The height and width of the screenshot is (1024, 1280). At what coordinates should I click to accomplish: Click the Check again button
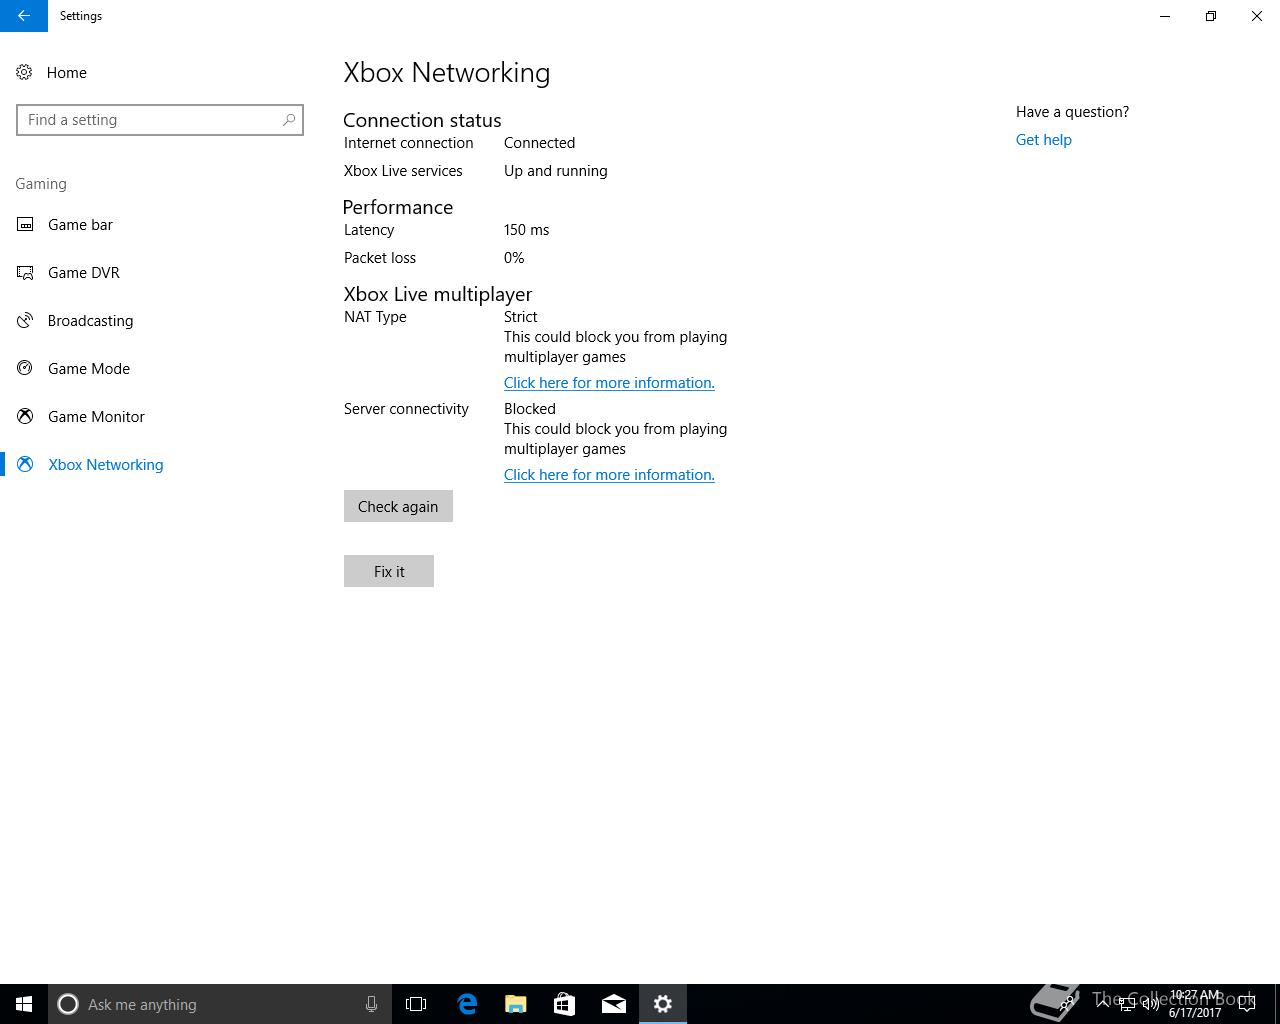point(398,506)
